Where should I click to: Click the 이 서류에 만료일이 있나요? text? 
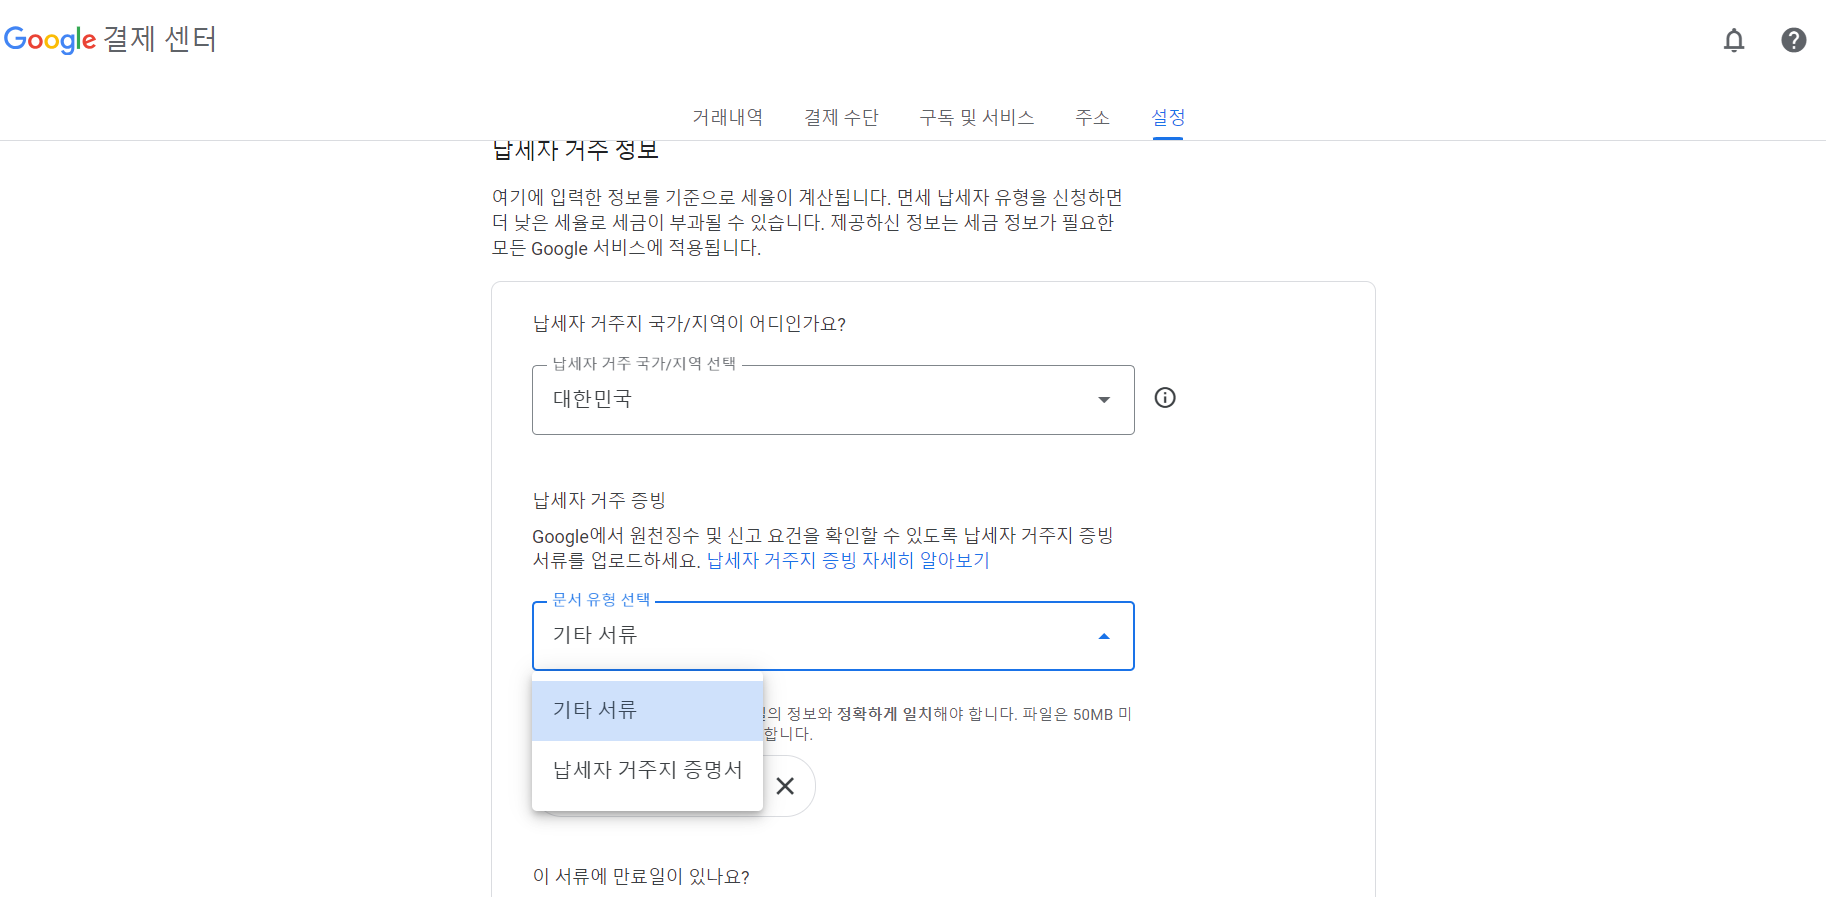[641, 877]
